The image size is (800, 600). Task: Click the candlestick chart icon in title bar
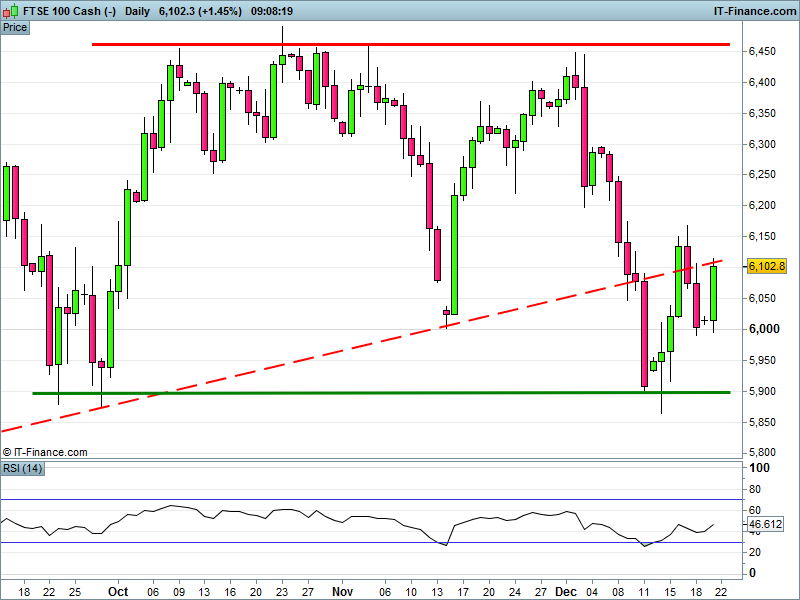pyautogui.click(x=10, y=10)
